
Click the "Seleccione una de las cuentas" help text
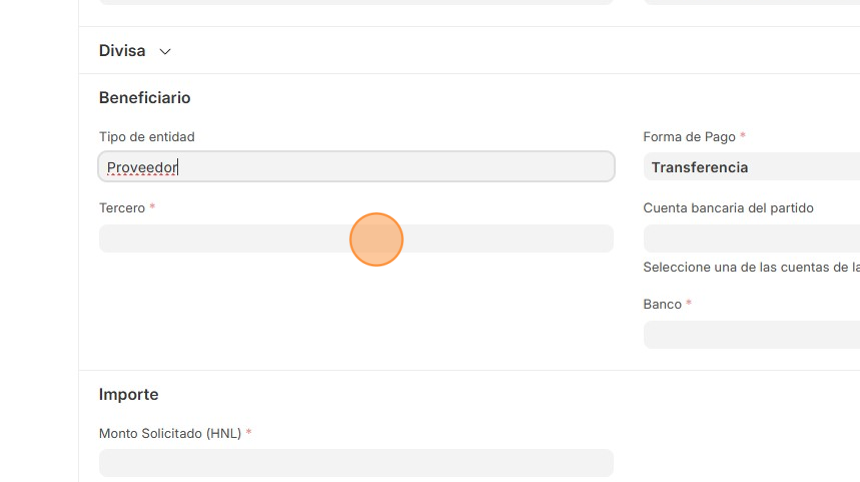point(751,268)
